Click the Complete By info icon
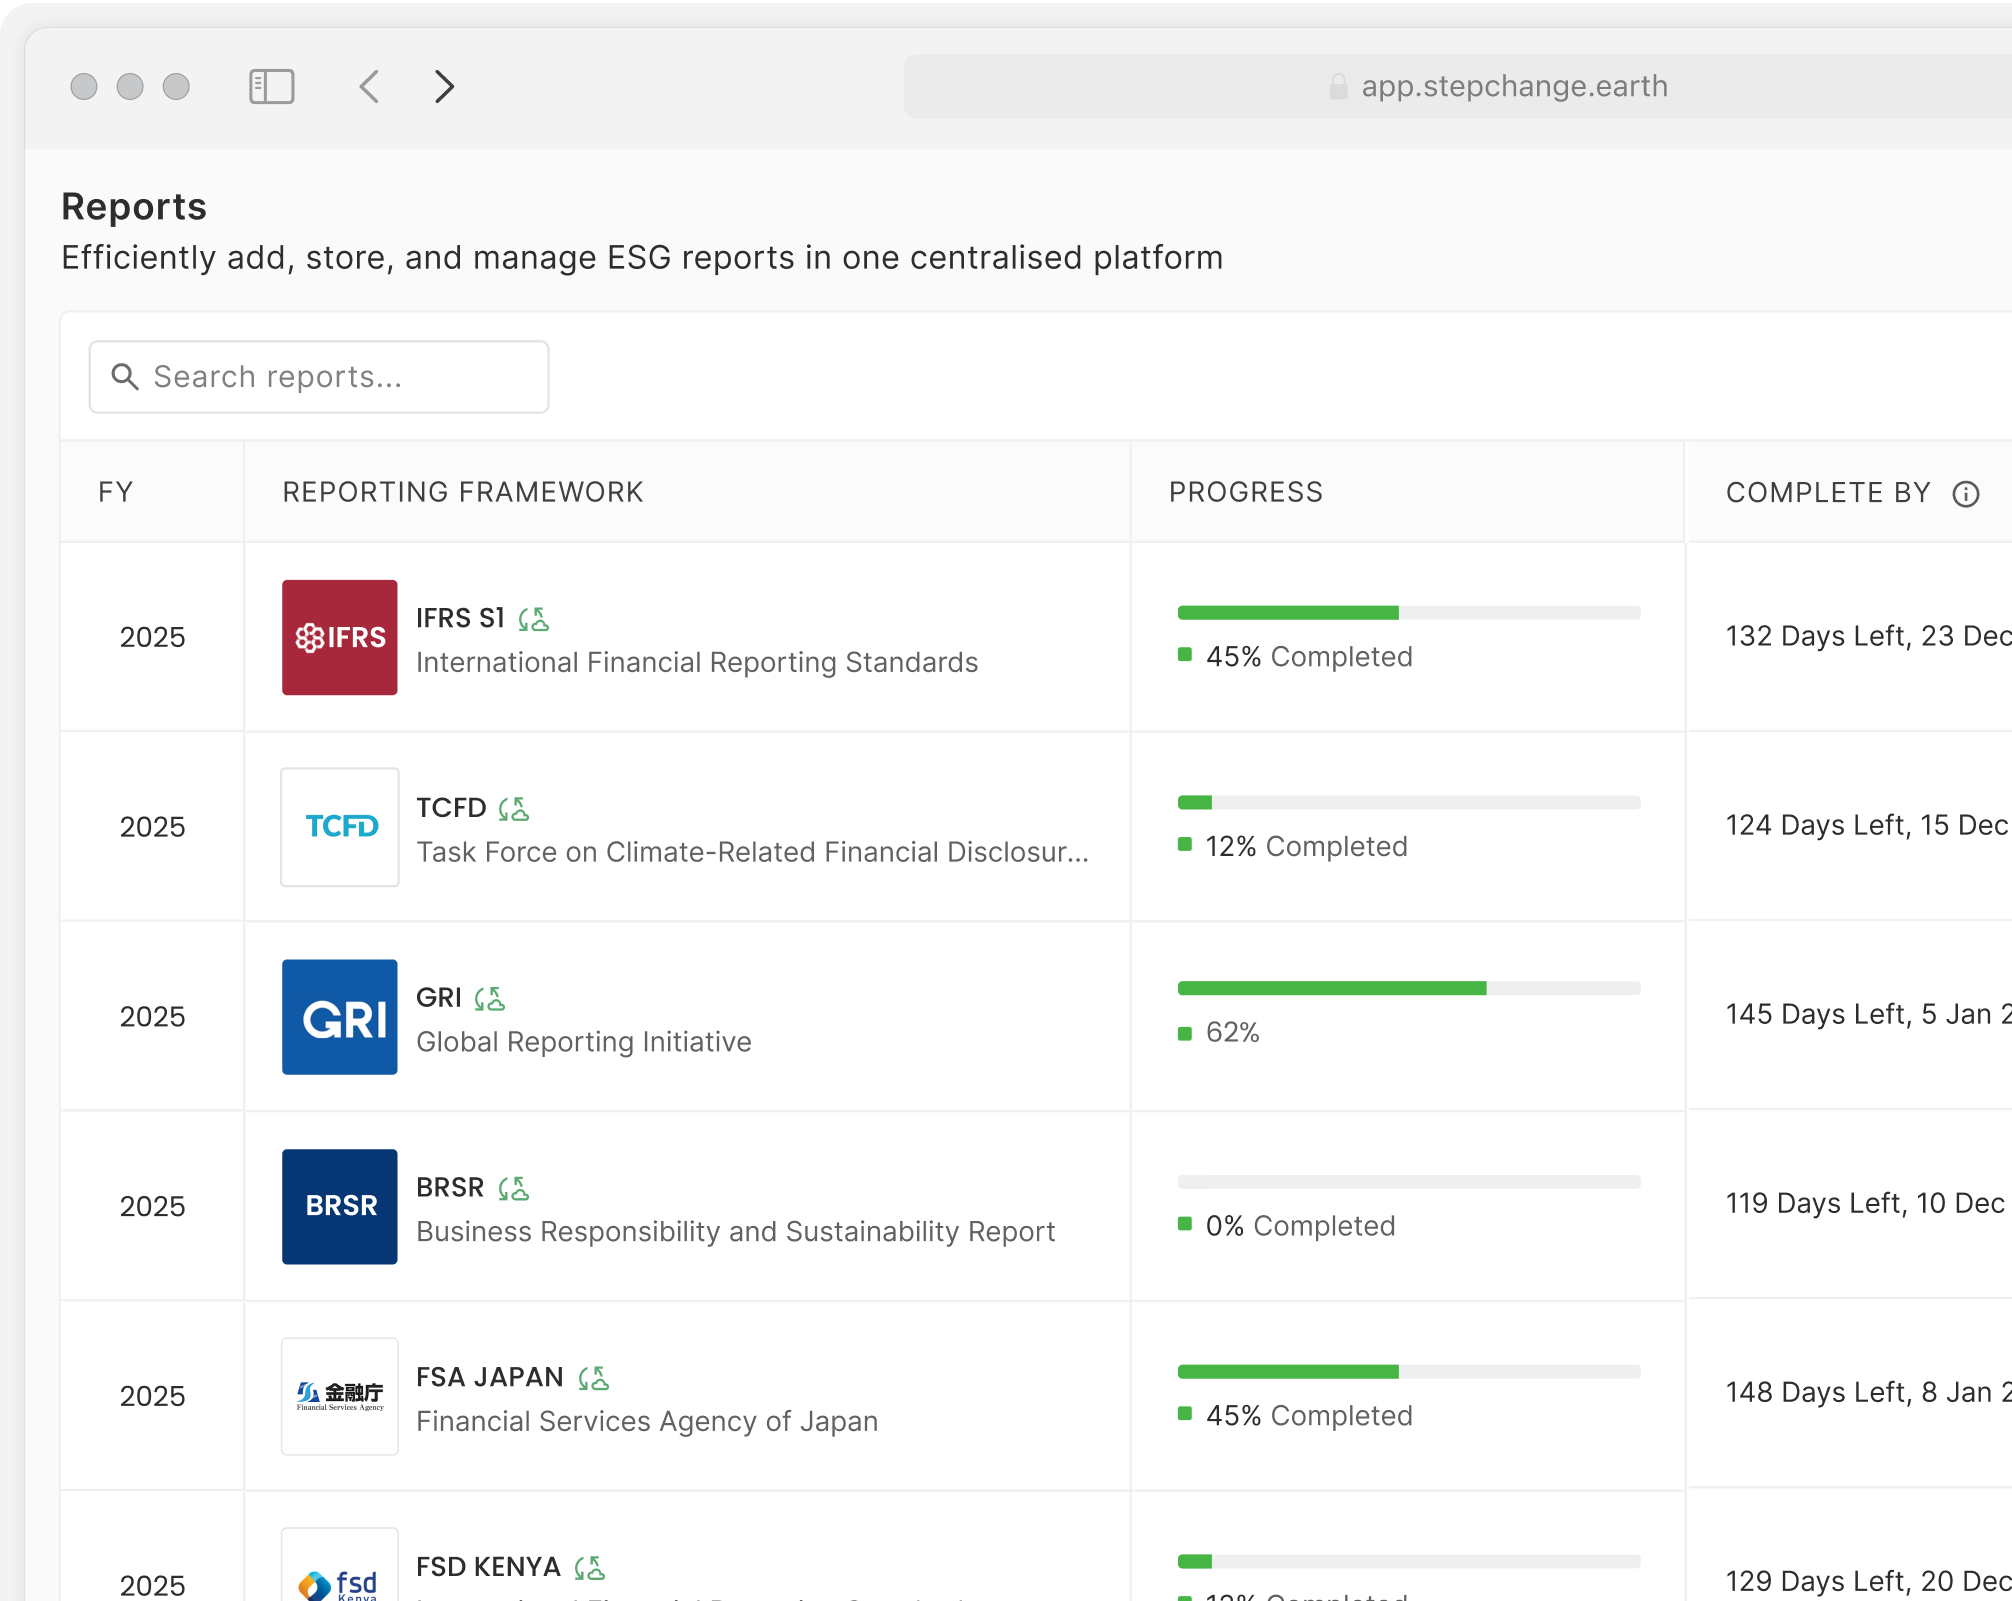Viewport: 2012px width, 1601px height. [1966, 494]
